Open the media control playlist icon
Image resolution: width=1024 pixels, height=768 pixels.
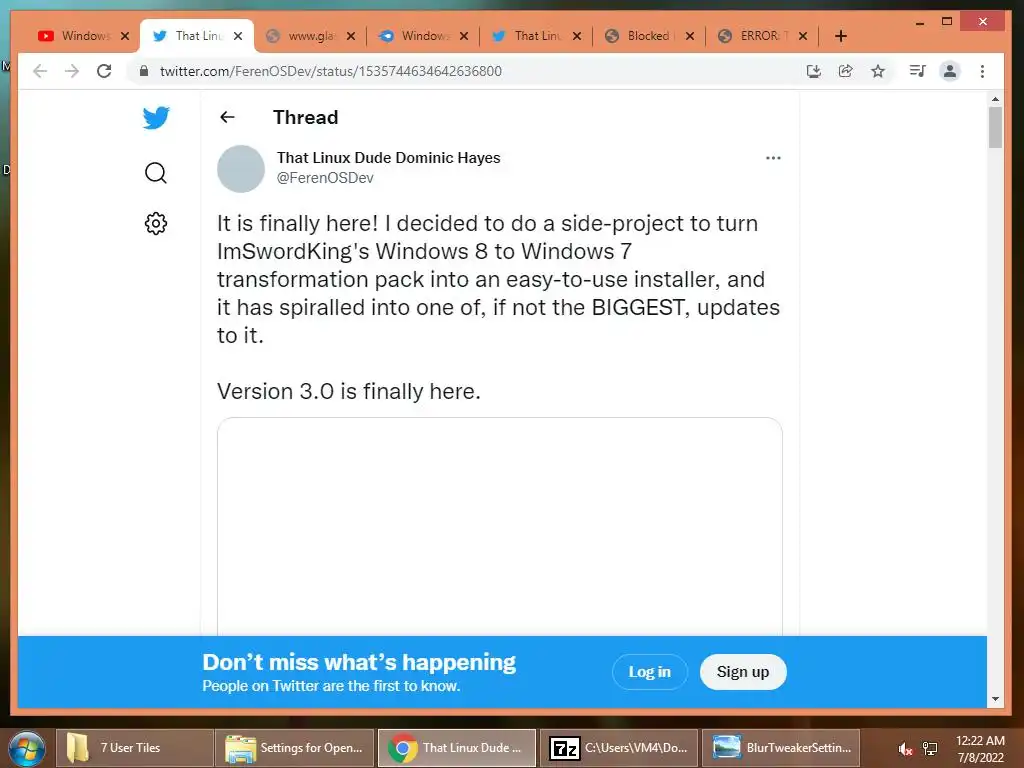point(918,71)
